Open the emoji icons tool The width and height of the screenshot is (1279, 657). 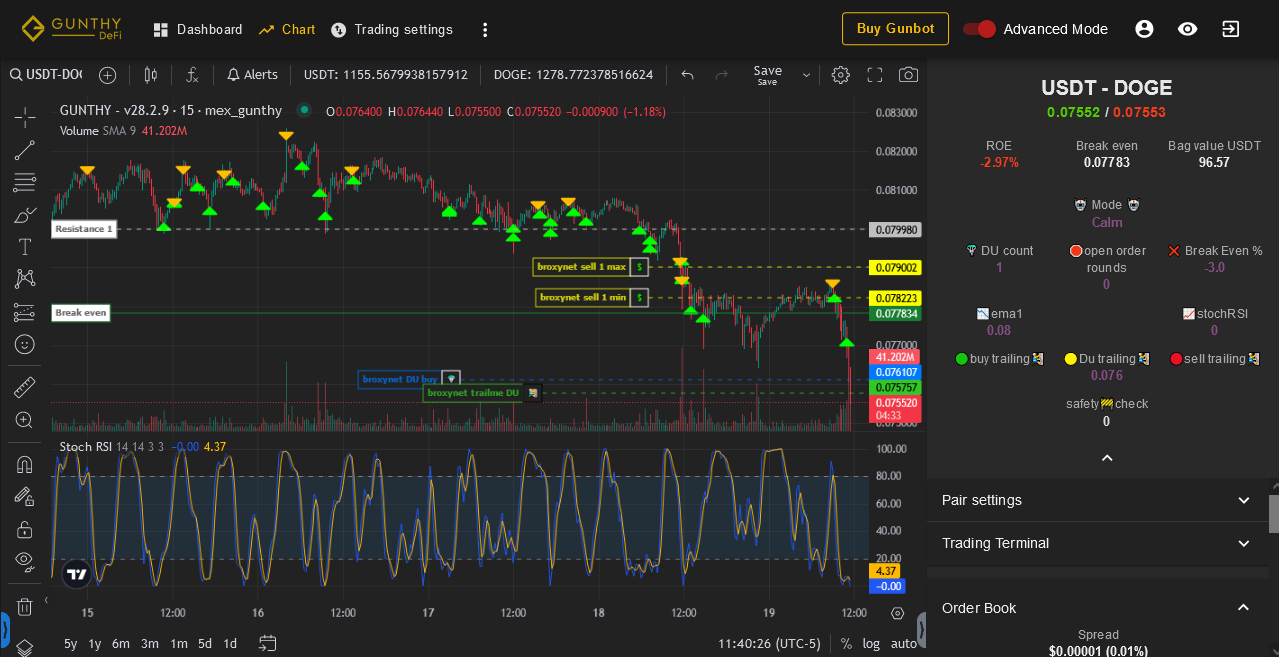pyautogui.click(x=25, y=344)
